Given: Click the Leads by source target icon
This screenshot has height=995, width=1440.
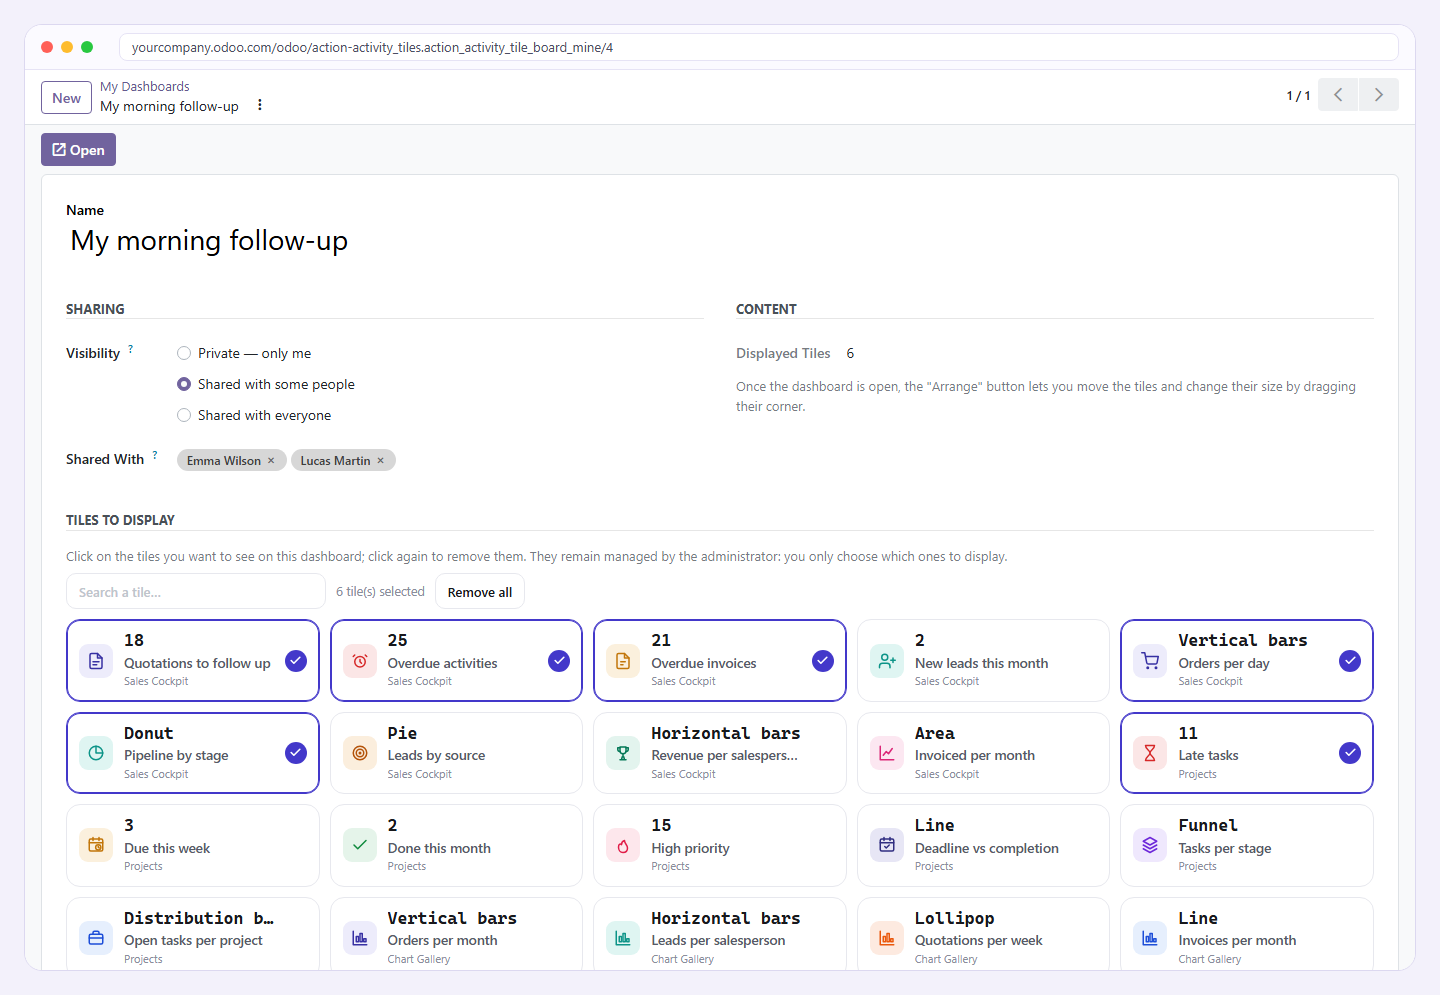Looking at the screenshot, I should (360, 753).
